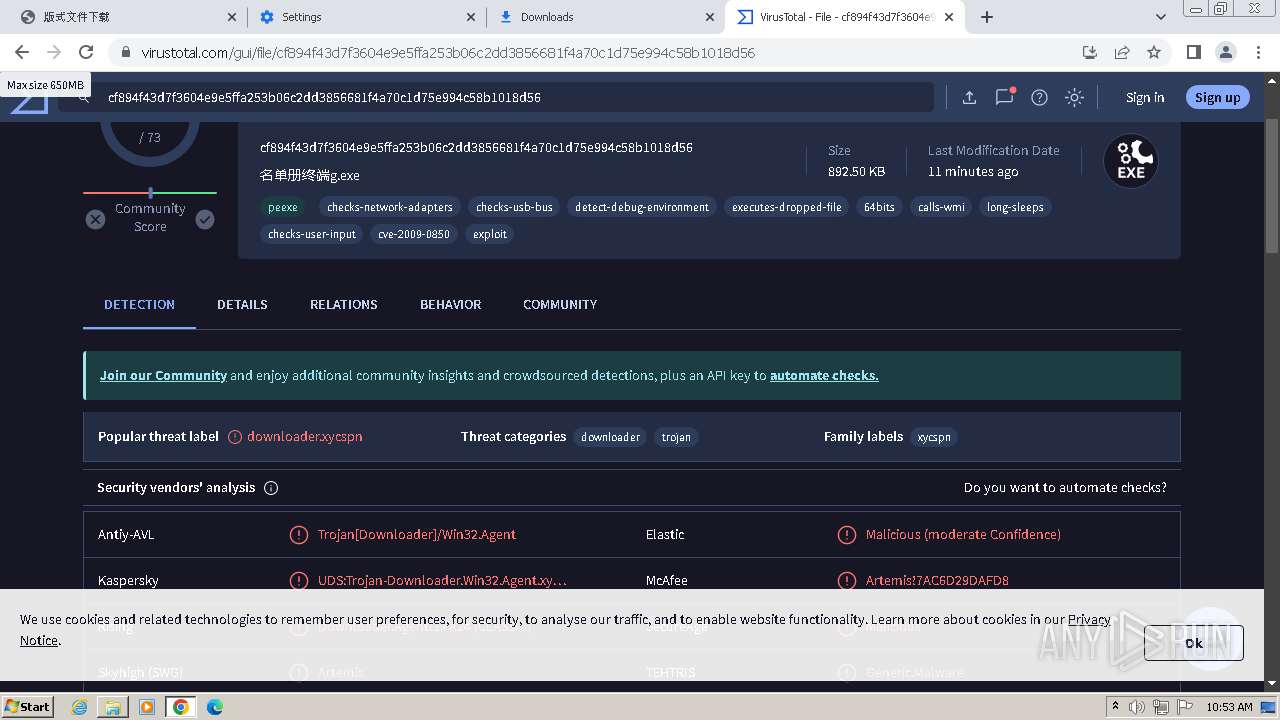Click the McAfee detection alert icon
The image size is (1280, 720).
pos(846,581)
